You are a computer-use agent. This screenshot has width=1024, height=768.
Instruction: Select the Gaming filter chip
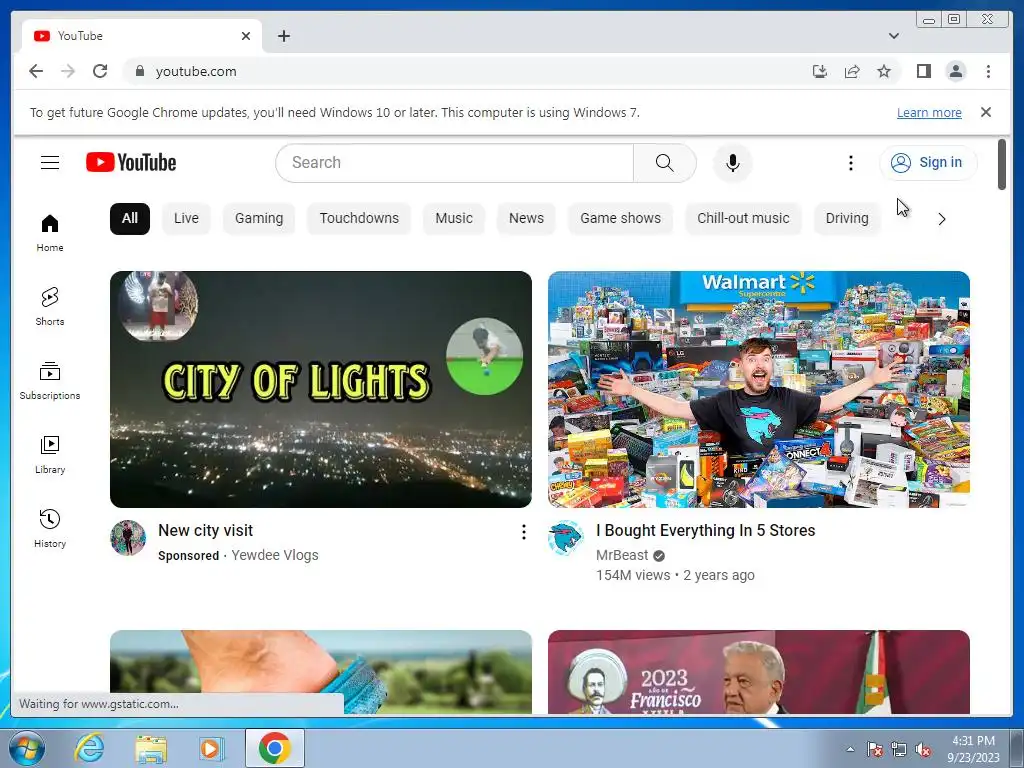pyautogui.click(x=259, y=219)
